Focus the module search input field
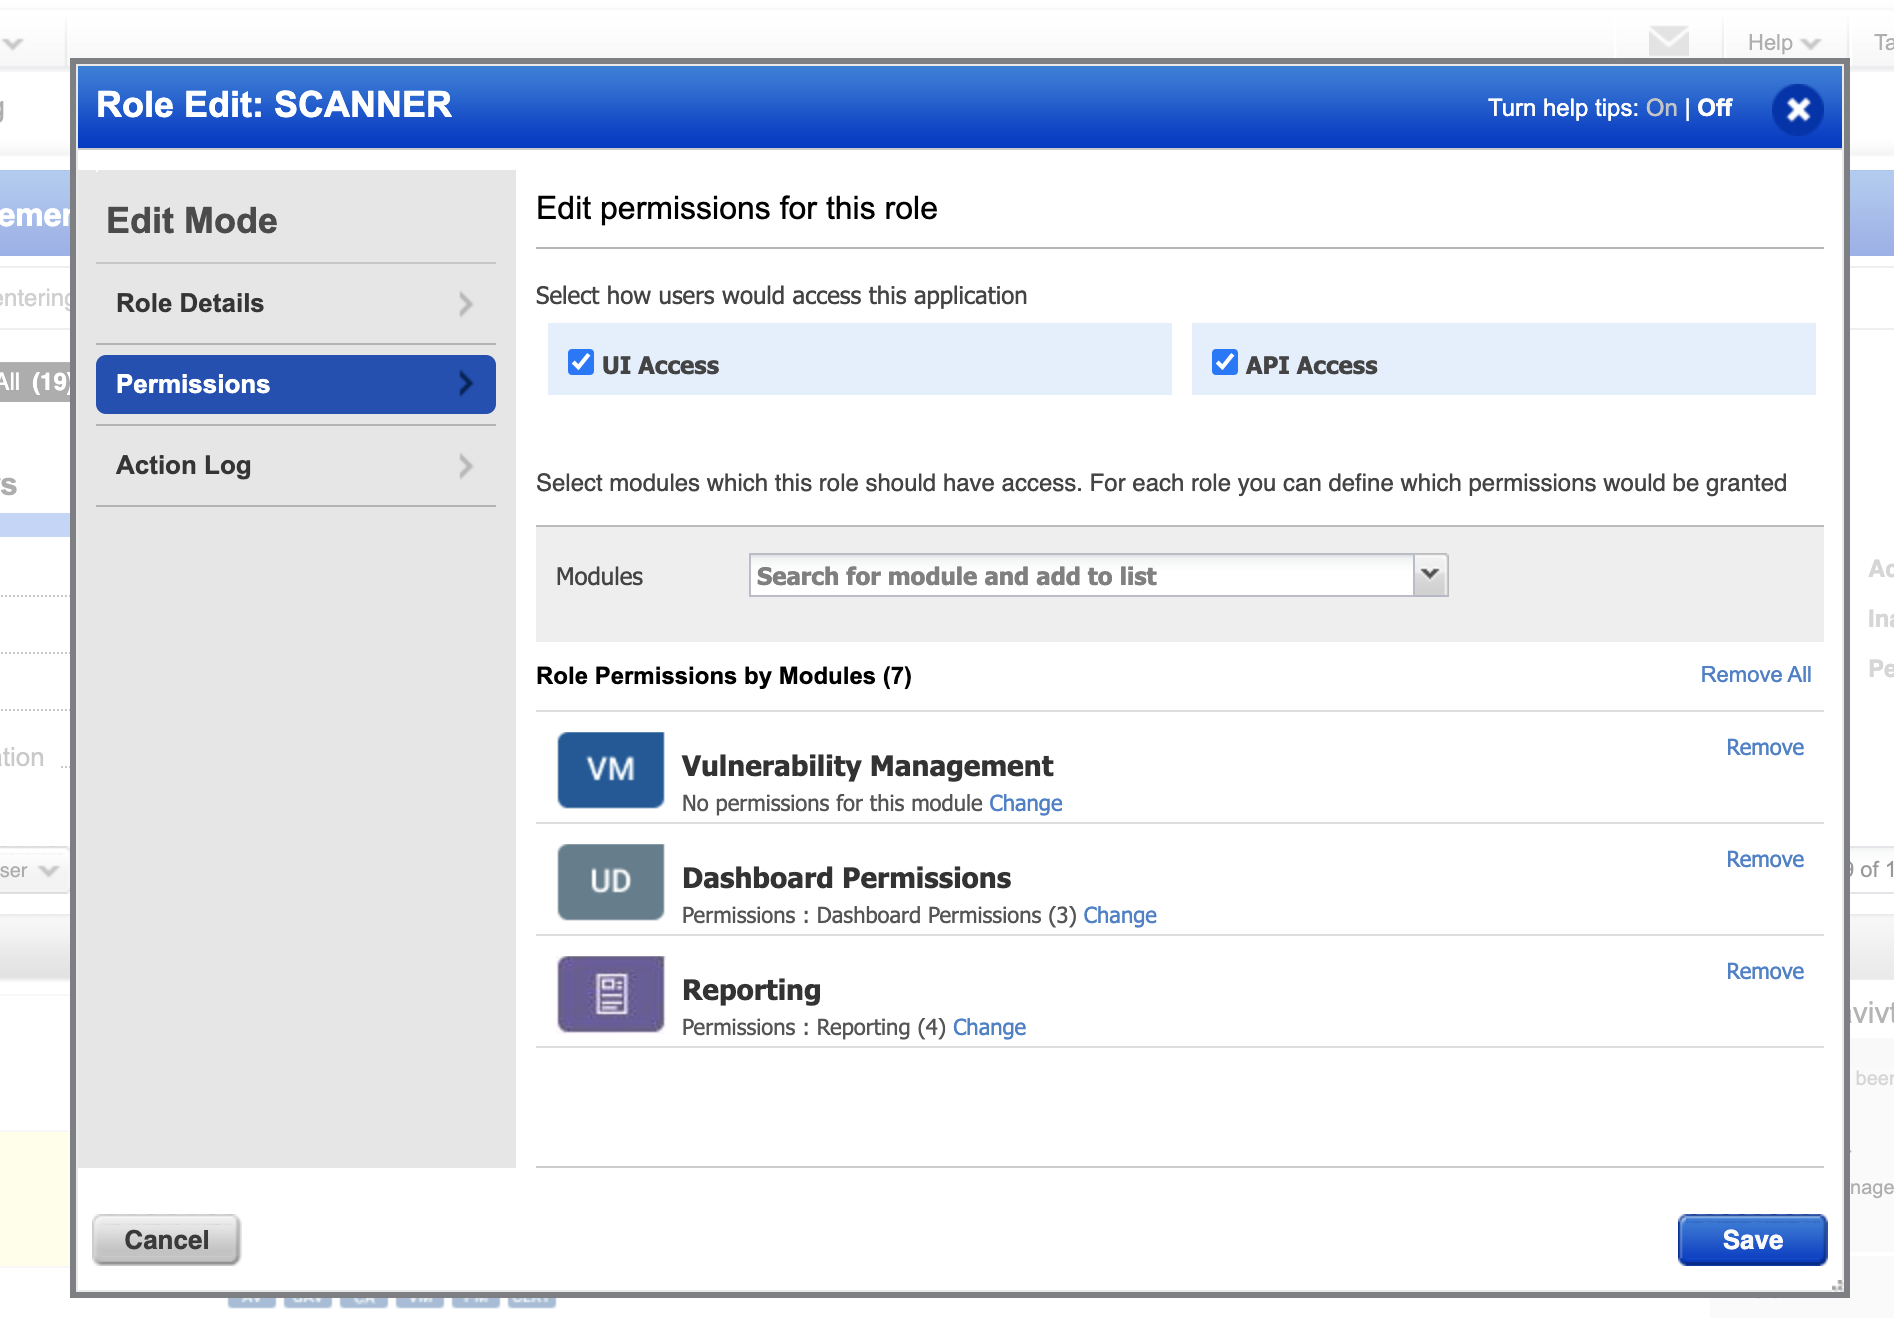The width and height of the screenshot is (1894, 1318). (x=1080, y=576)
